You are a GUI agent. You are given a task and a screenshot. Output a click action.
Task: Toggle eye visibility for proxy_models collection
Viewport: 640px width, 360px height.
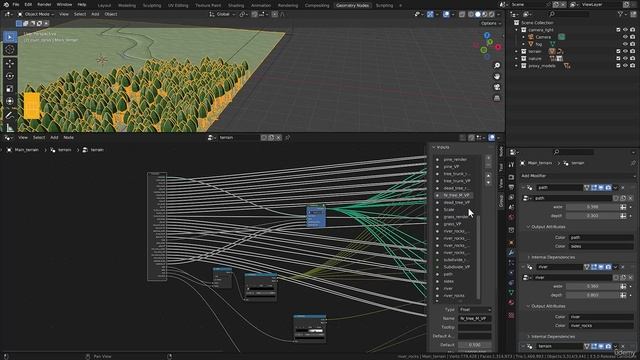pos(625,65)
